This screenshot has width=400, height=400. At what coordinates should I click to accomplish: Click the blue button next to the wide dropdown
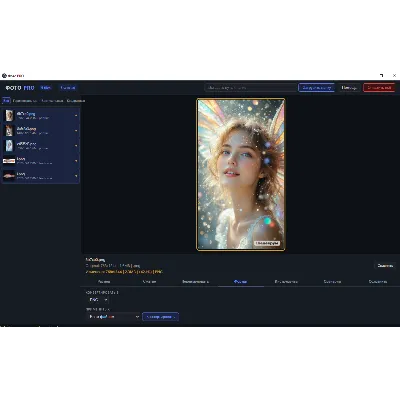coord(160,317)
